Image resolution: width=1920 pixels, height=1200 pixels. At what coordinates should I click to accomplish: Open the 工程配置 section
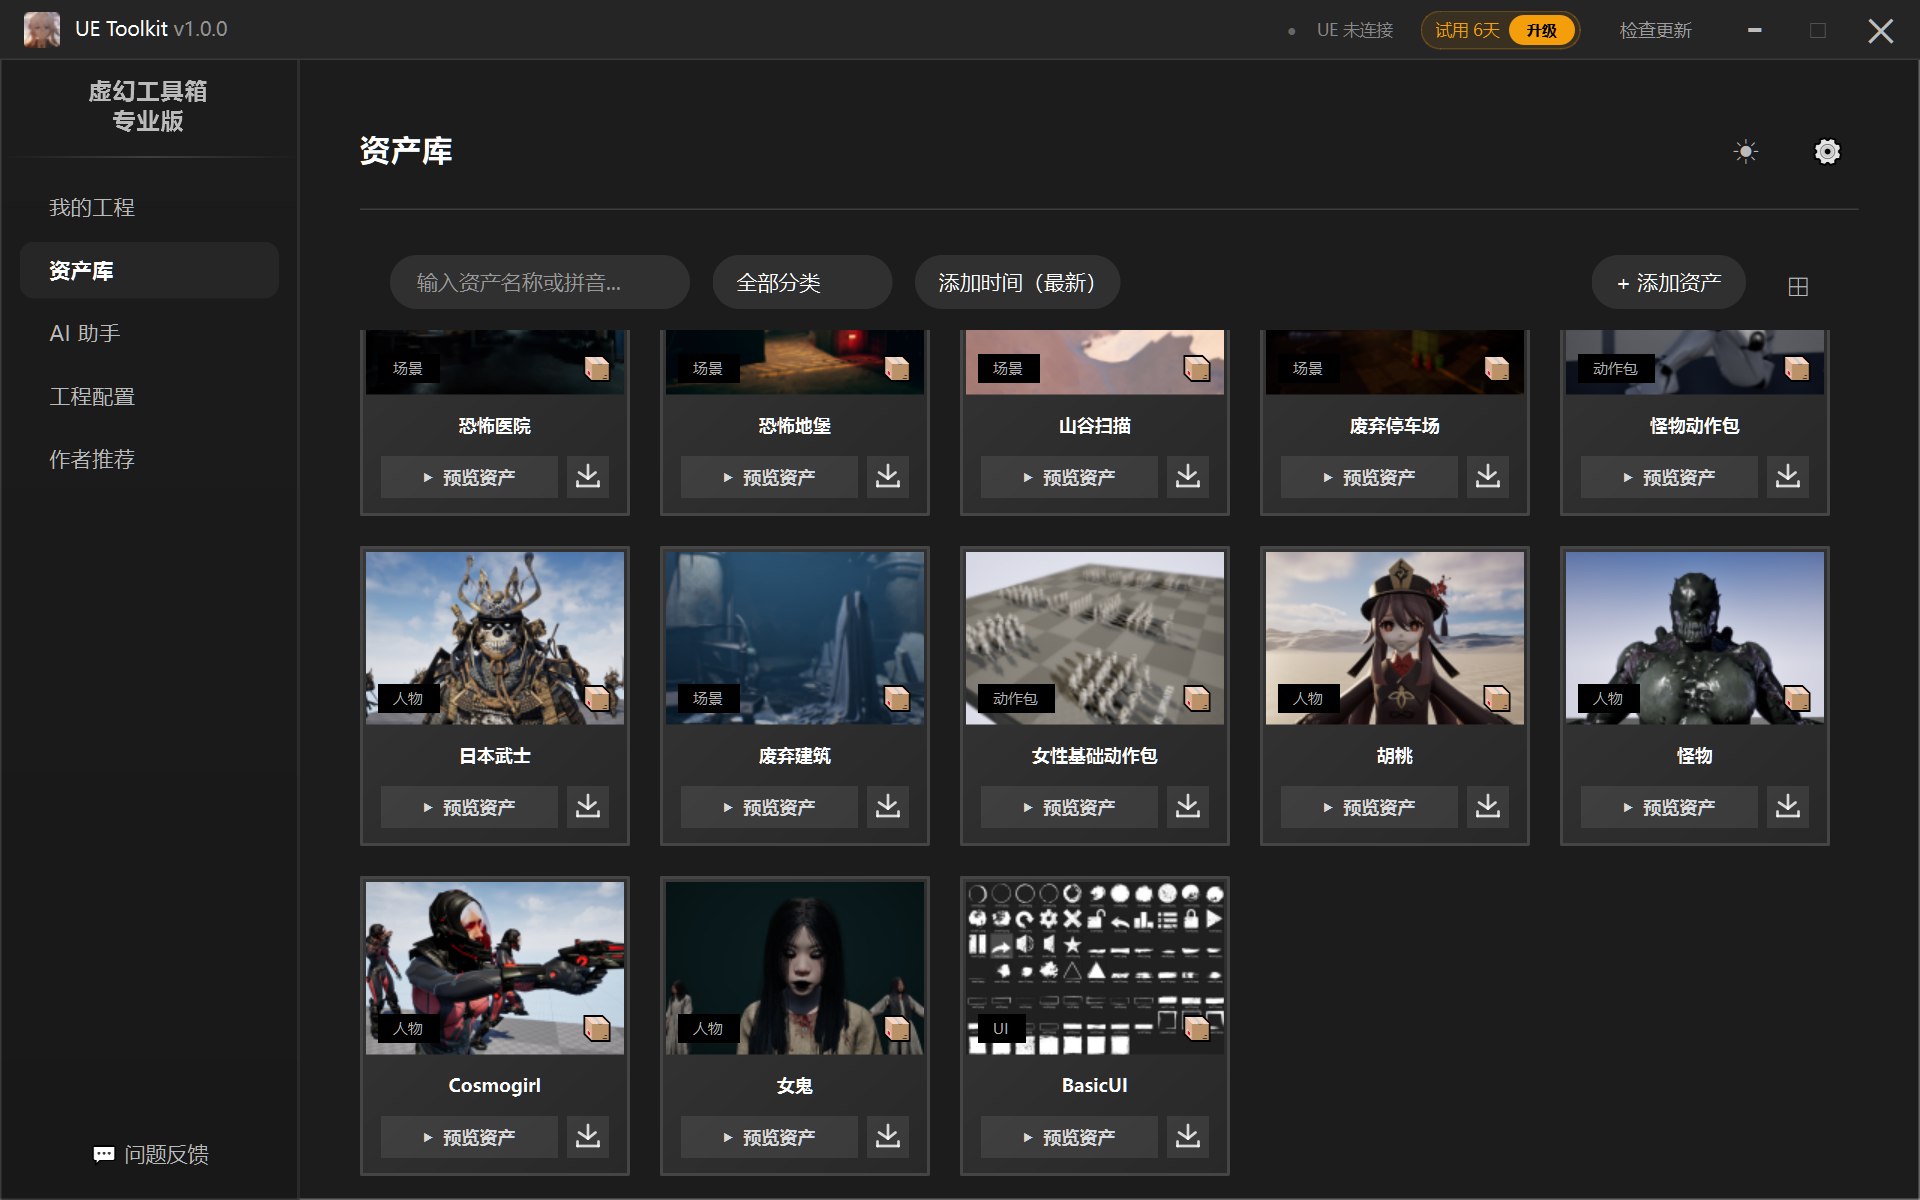coord(93,396)
